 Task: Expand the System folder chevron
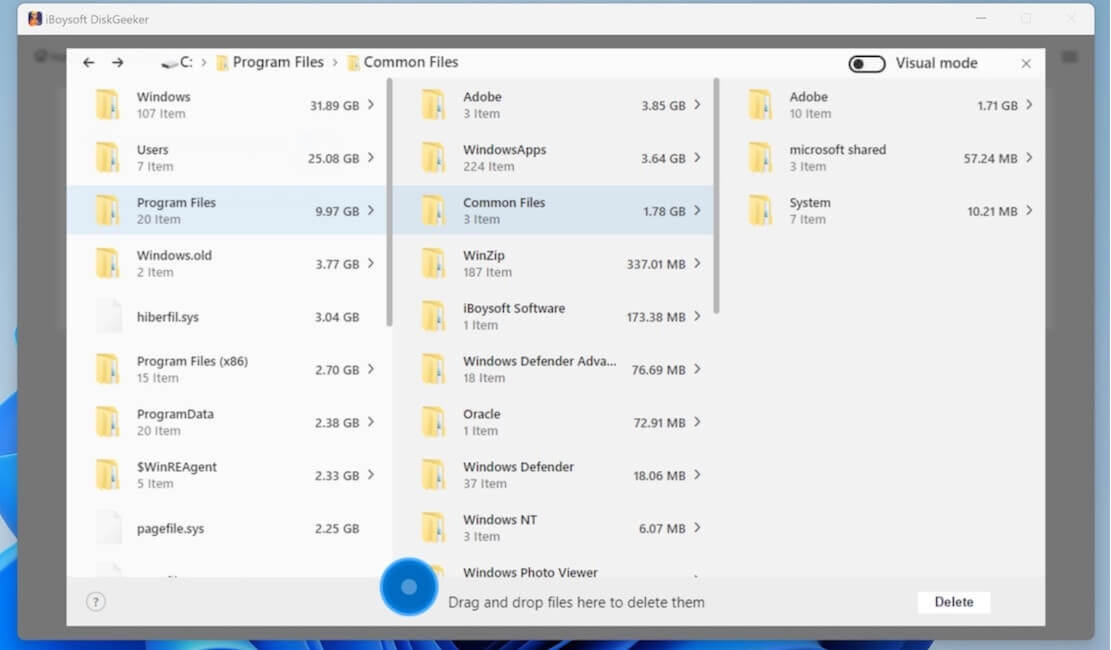[1029, 211]
